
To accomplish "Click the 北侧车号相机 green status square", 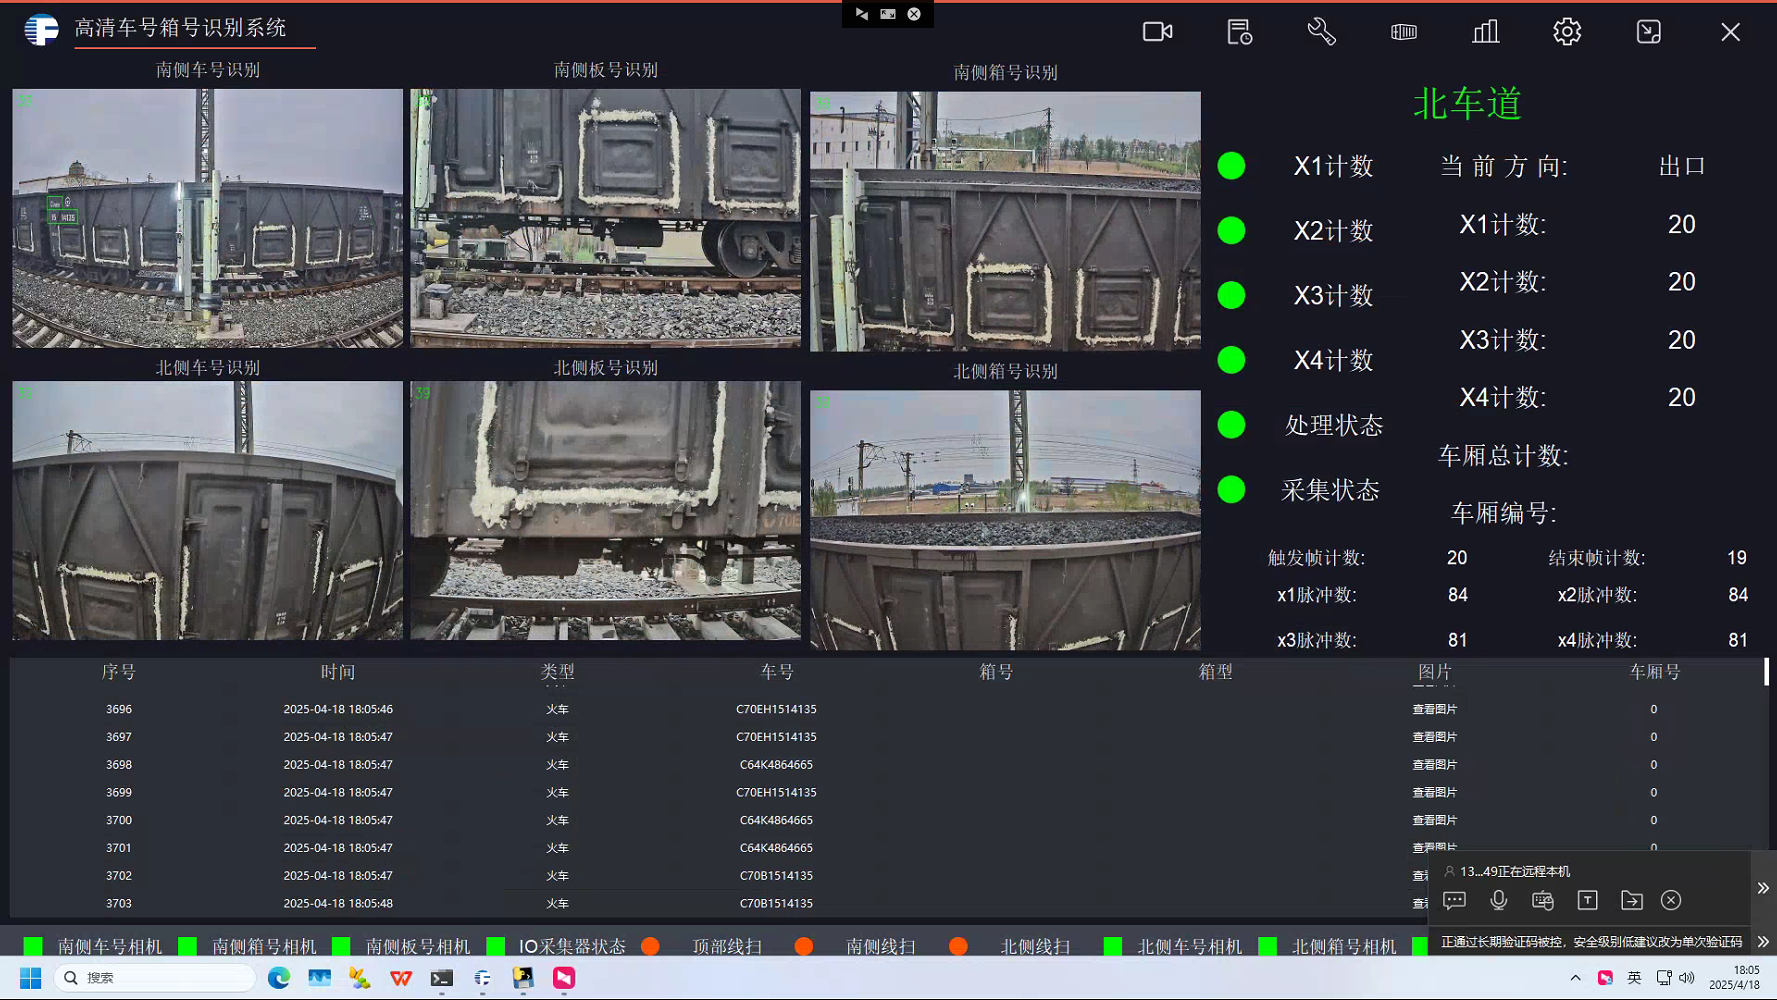I will (x=1112, y=946).
